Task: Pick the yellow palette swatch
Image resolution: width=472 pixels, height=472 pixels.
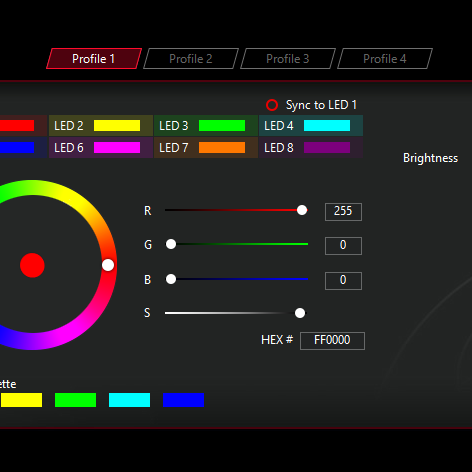Action: [x=21, y=400]
